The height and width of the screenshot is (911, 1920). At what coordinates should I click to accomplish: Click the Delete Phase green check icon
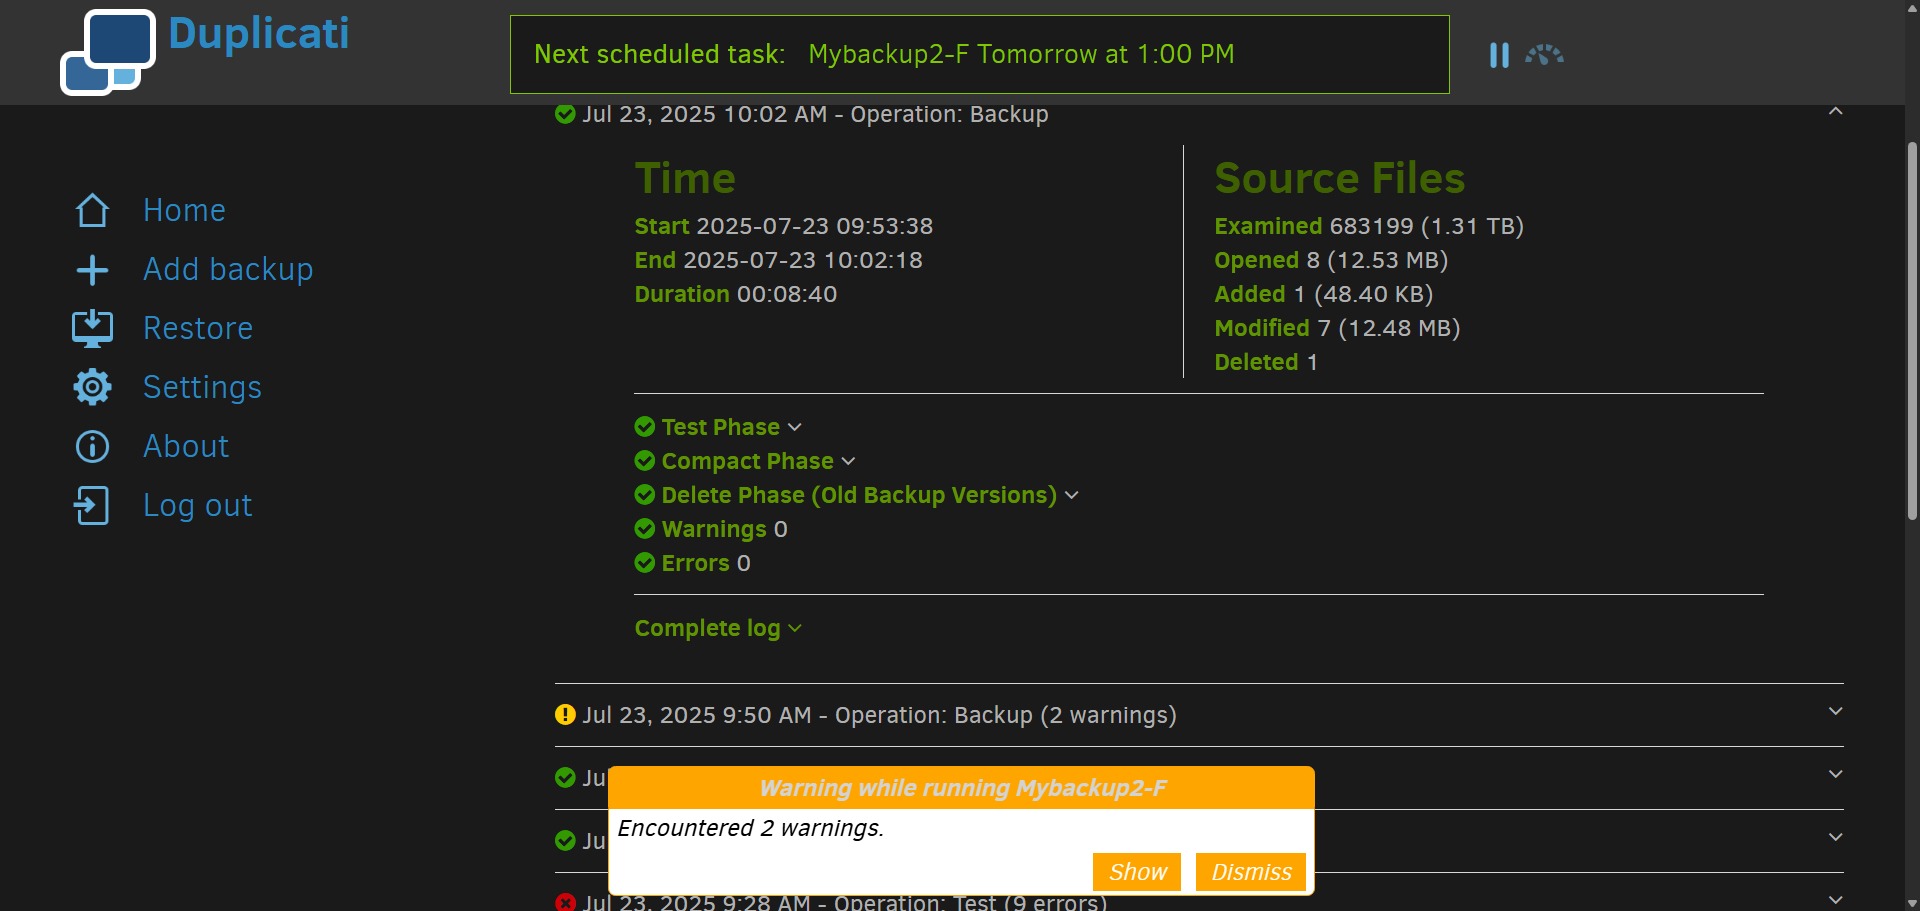point(645,495)
